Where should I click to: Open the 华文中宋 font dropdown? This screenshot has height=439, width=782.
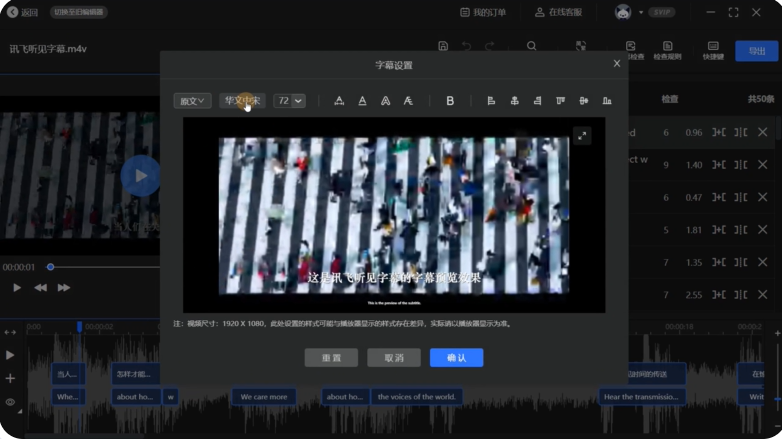click(x=242, y=101)
